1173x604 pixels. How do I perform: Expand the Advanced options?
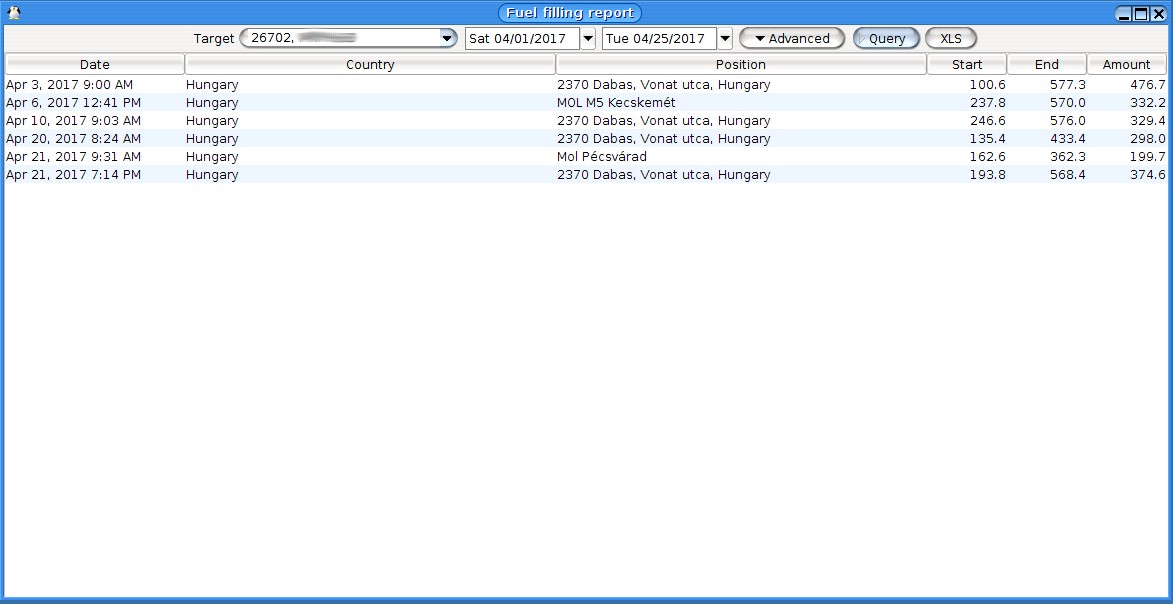(791, 38)
